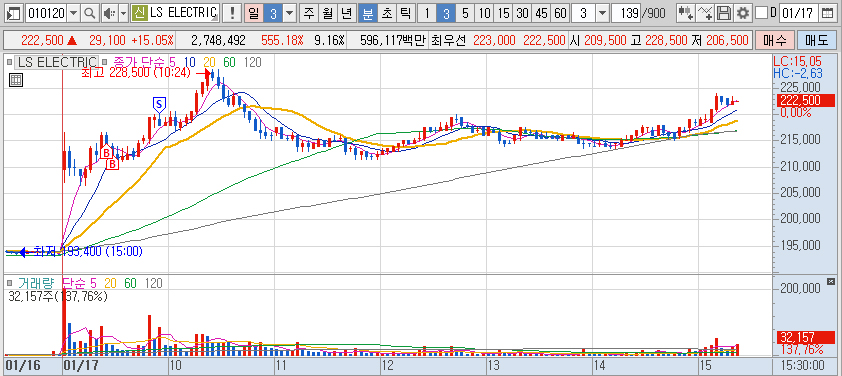Screen dimensions: 842x376
Task: Click the 거래량 volume panel legend label
Action: tap(37, 283)
